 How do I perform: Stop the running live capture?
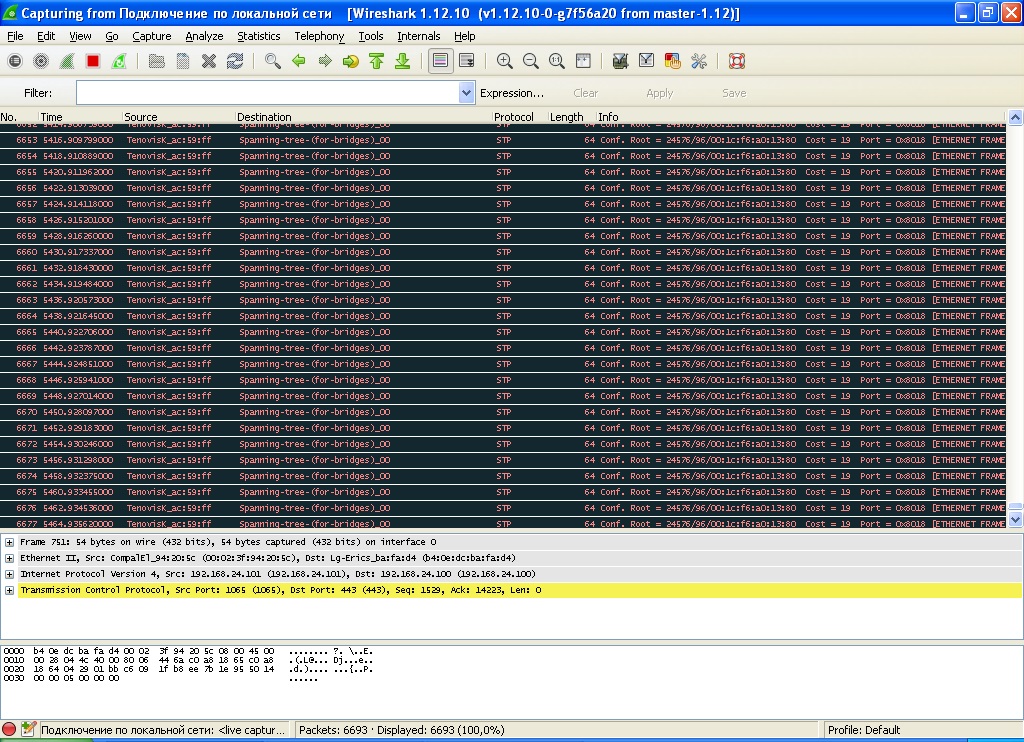tap(93, 61)
